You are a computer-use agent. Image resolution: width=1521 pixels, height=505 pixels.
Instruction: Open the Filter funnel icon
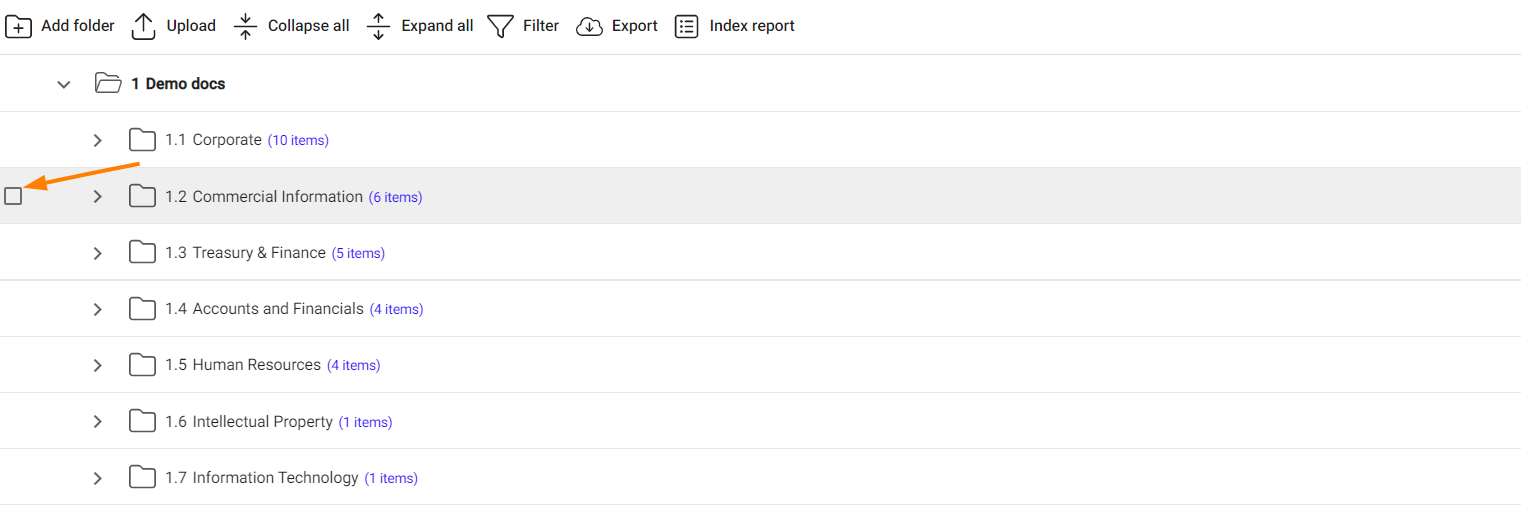pos(500,26)
